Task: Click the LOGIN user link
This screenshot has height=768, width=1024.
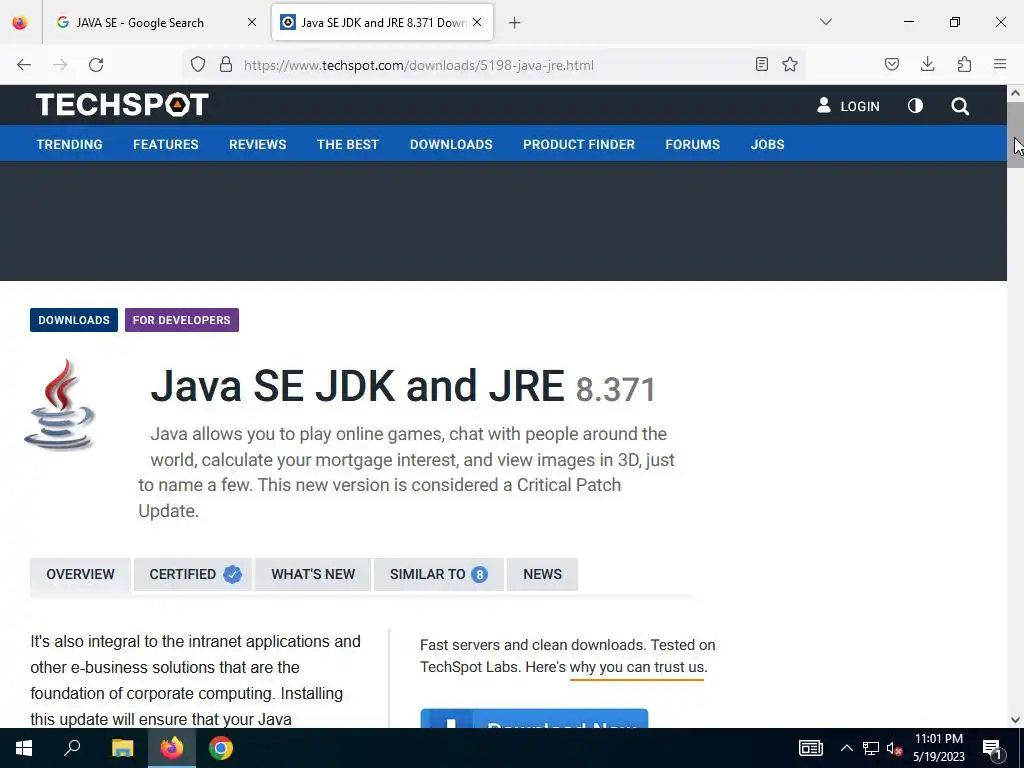Action: tap(848, 106)
